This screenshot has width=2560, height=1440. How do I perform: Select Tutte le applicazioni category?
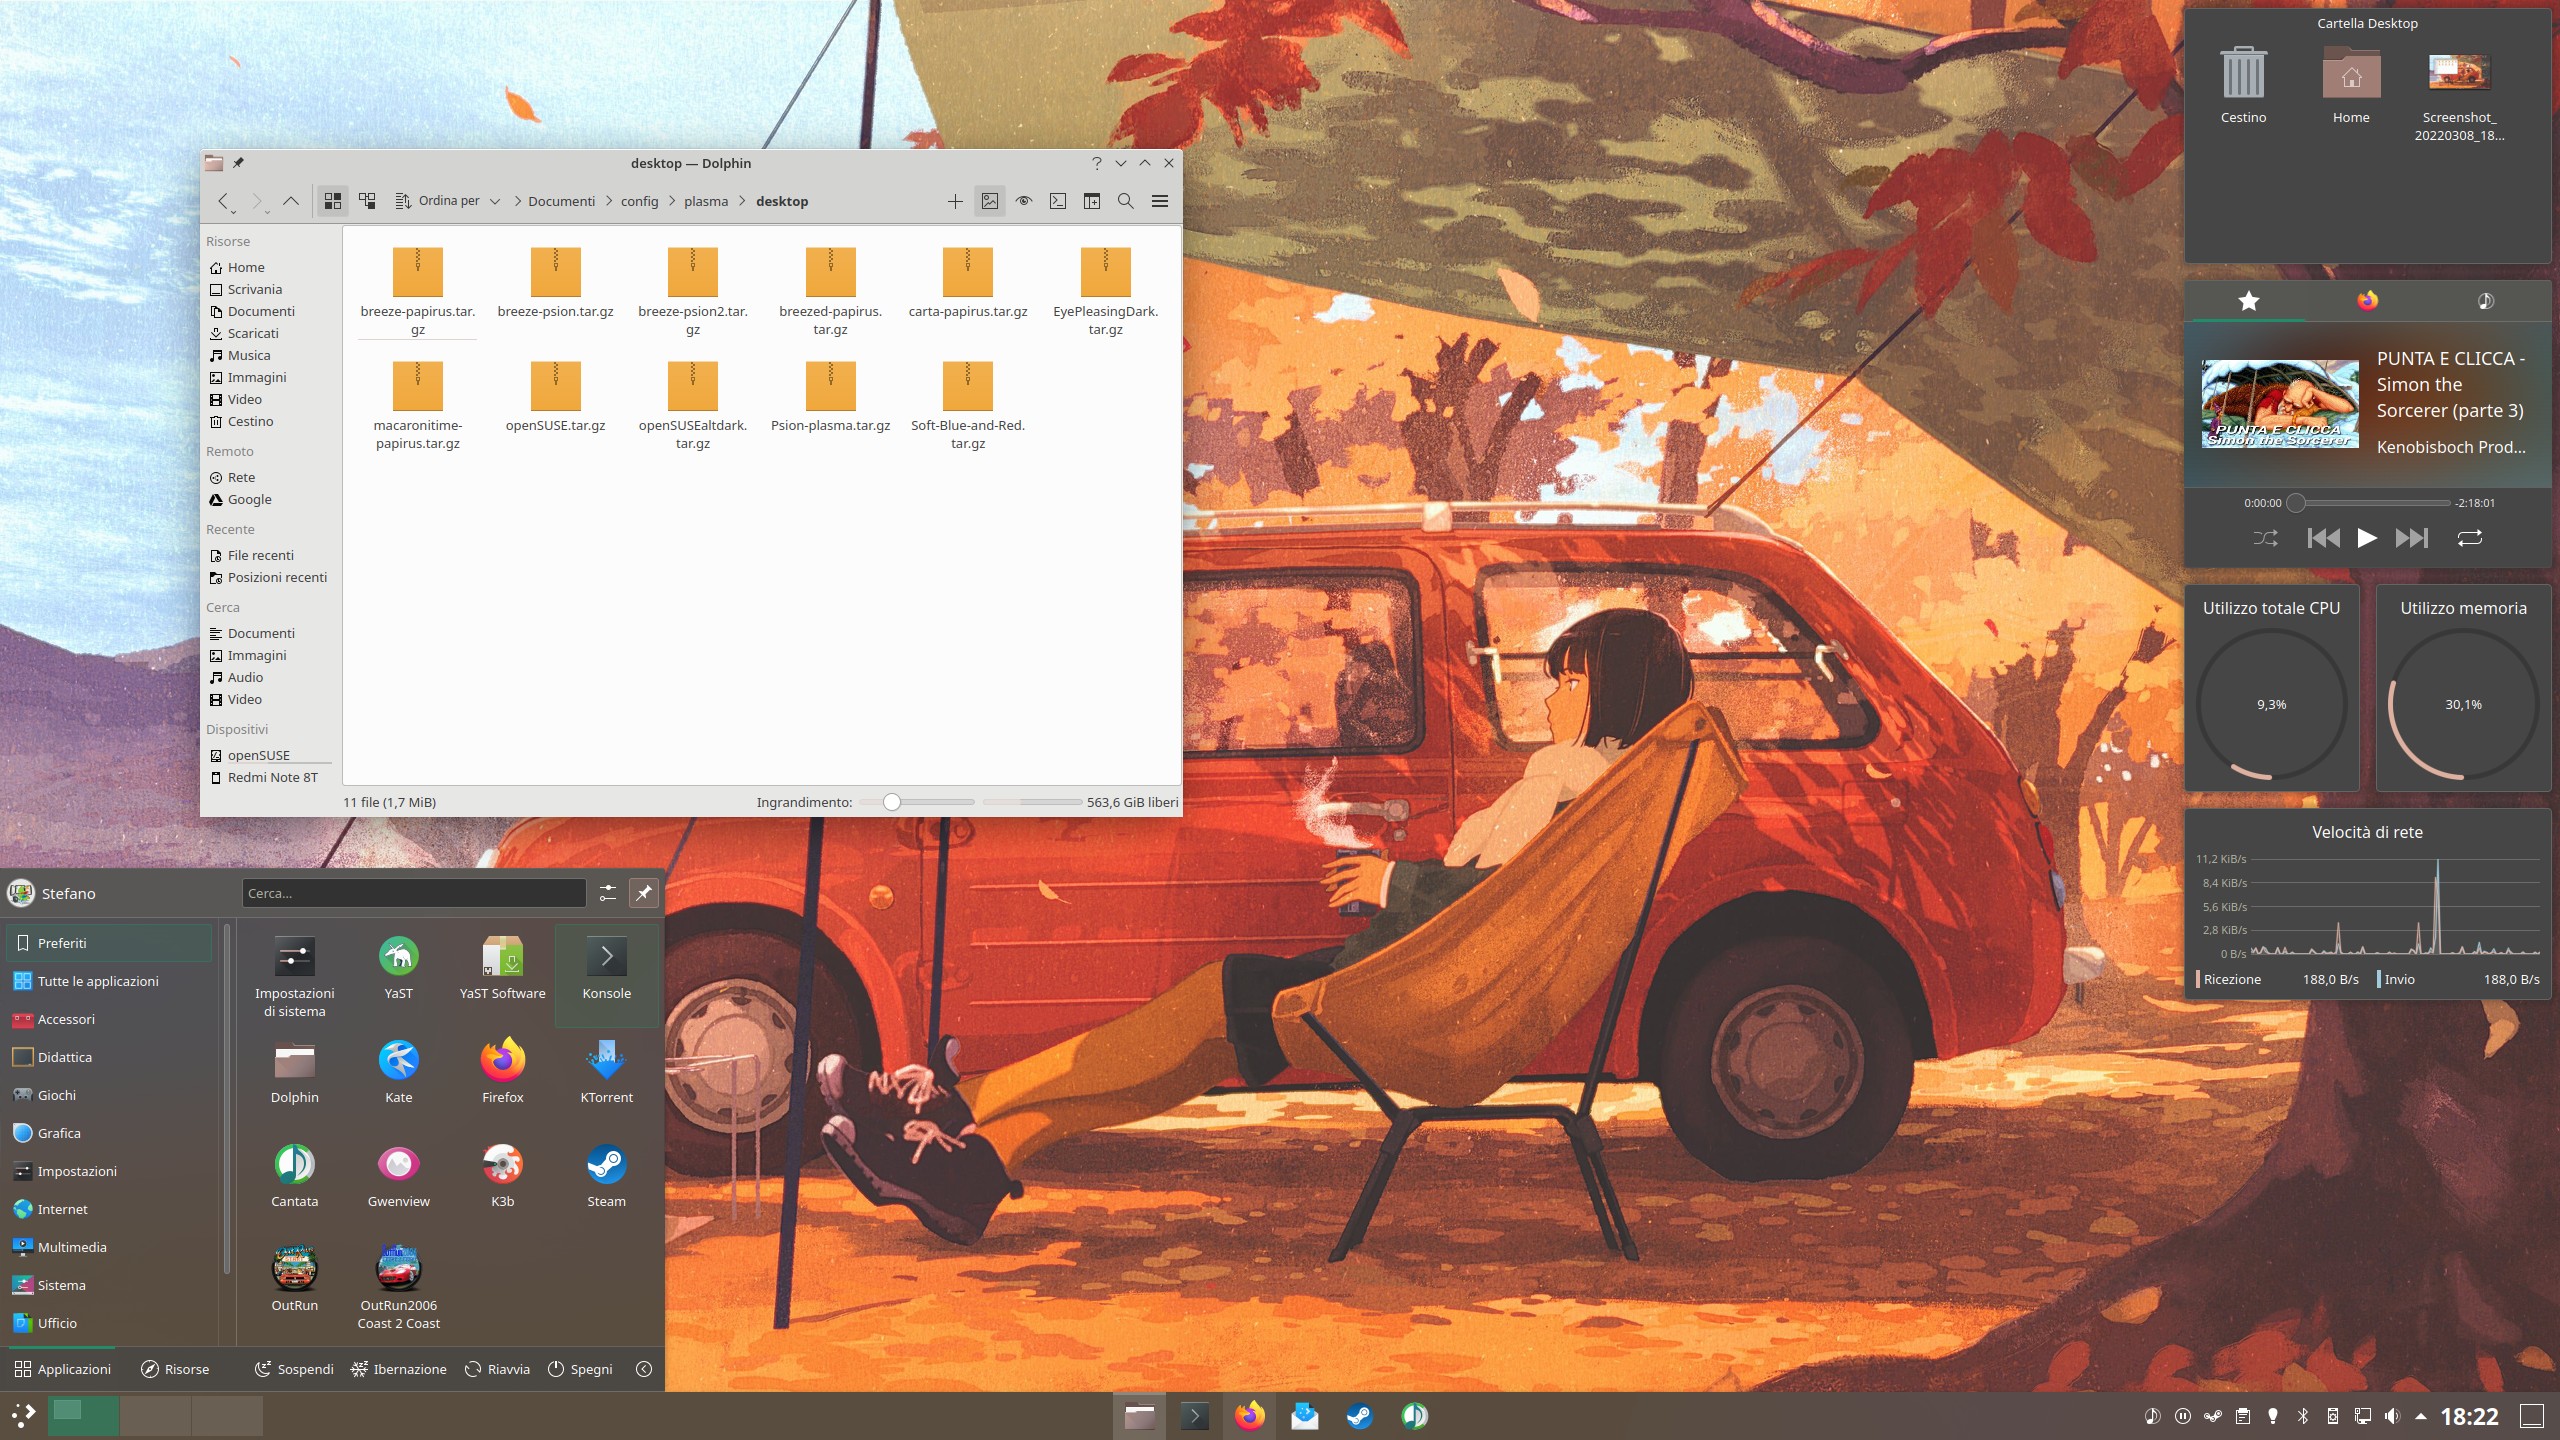pos(109,981)
